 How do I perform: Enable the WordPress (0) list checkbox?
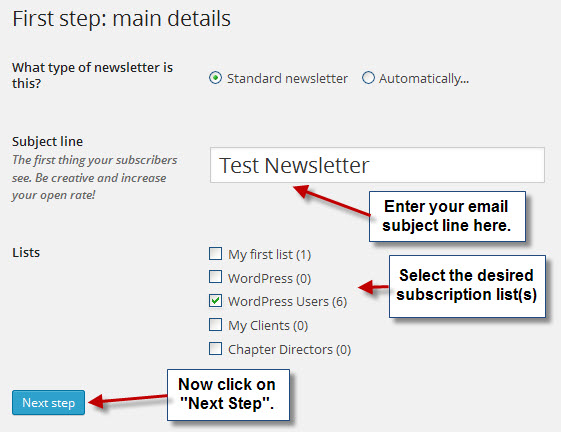(215, 277)
